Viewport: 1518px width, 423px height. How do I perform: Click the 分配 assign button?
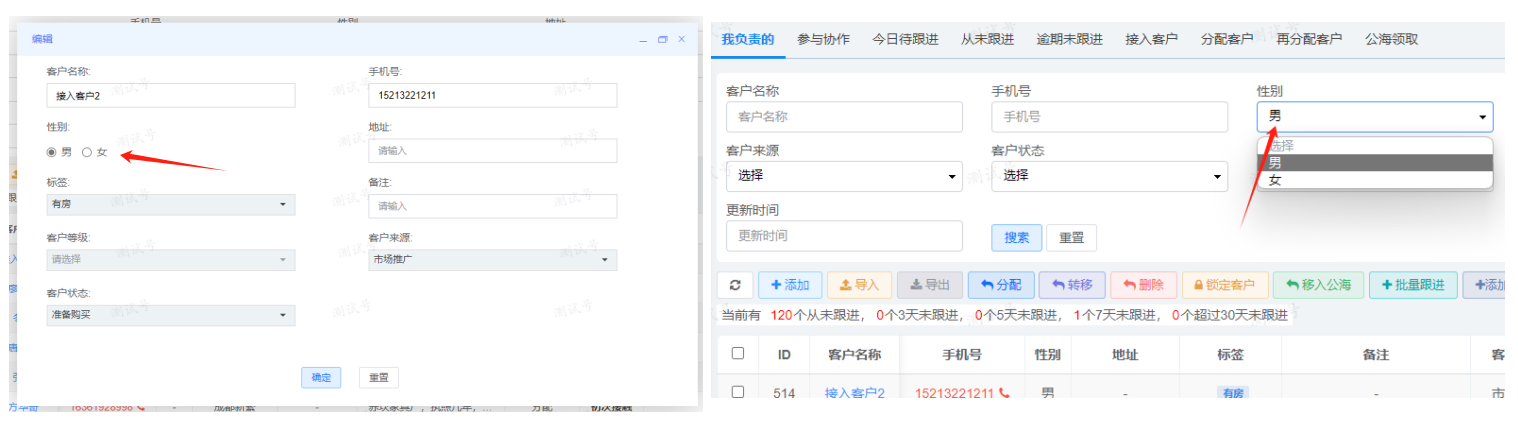(1000, 285)
